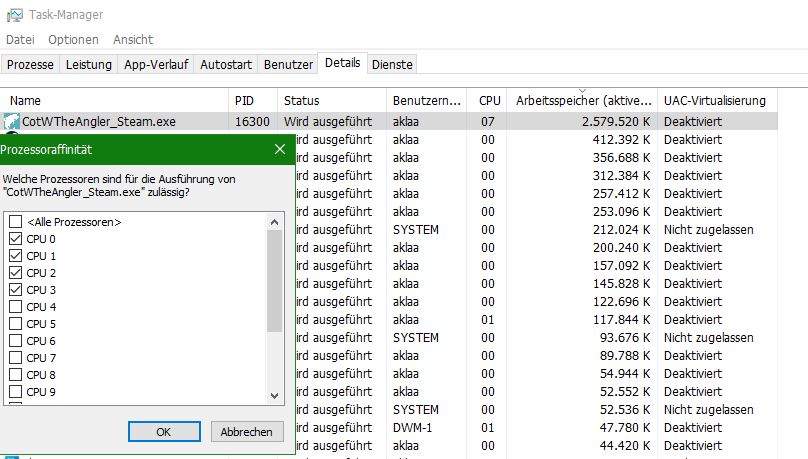
Task: Confirm affinity with the OK button
Action: tap(164, 432)
